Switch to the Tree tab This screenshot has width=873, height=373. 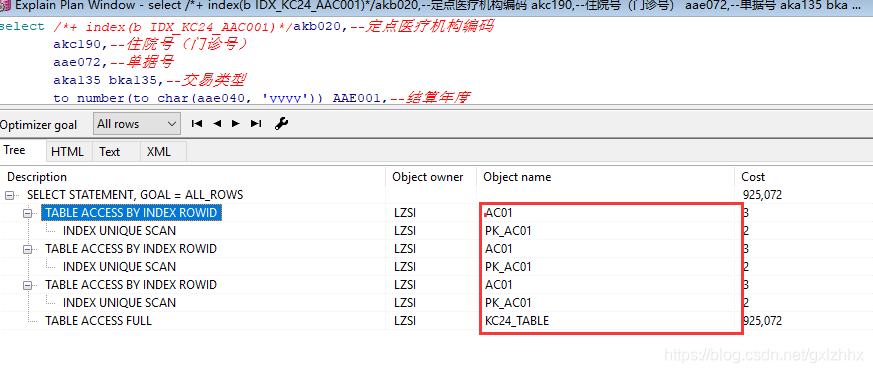coord(14,150)
